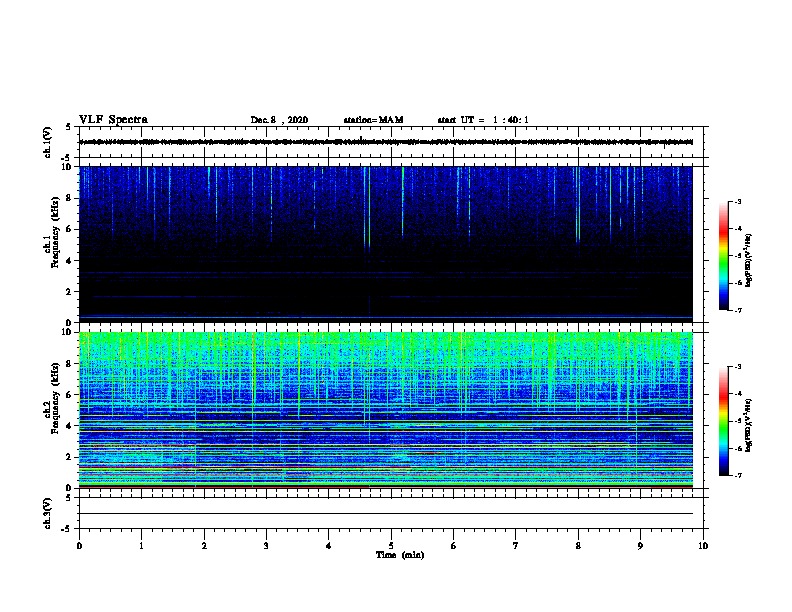792x612 pixels.
Task: Click the "VLF Spectra" plot title
Action: click(x=113, y=120)
